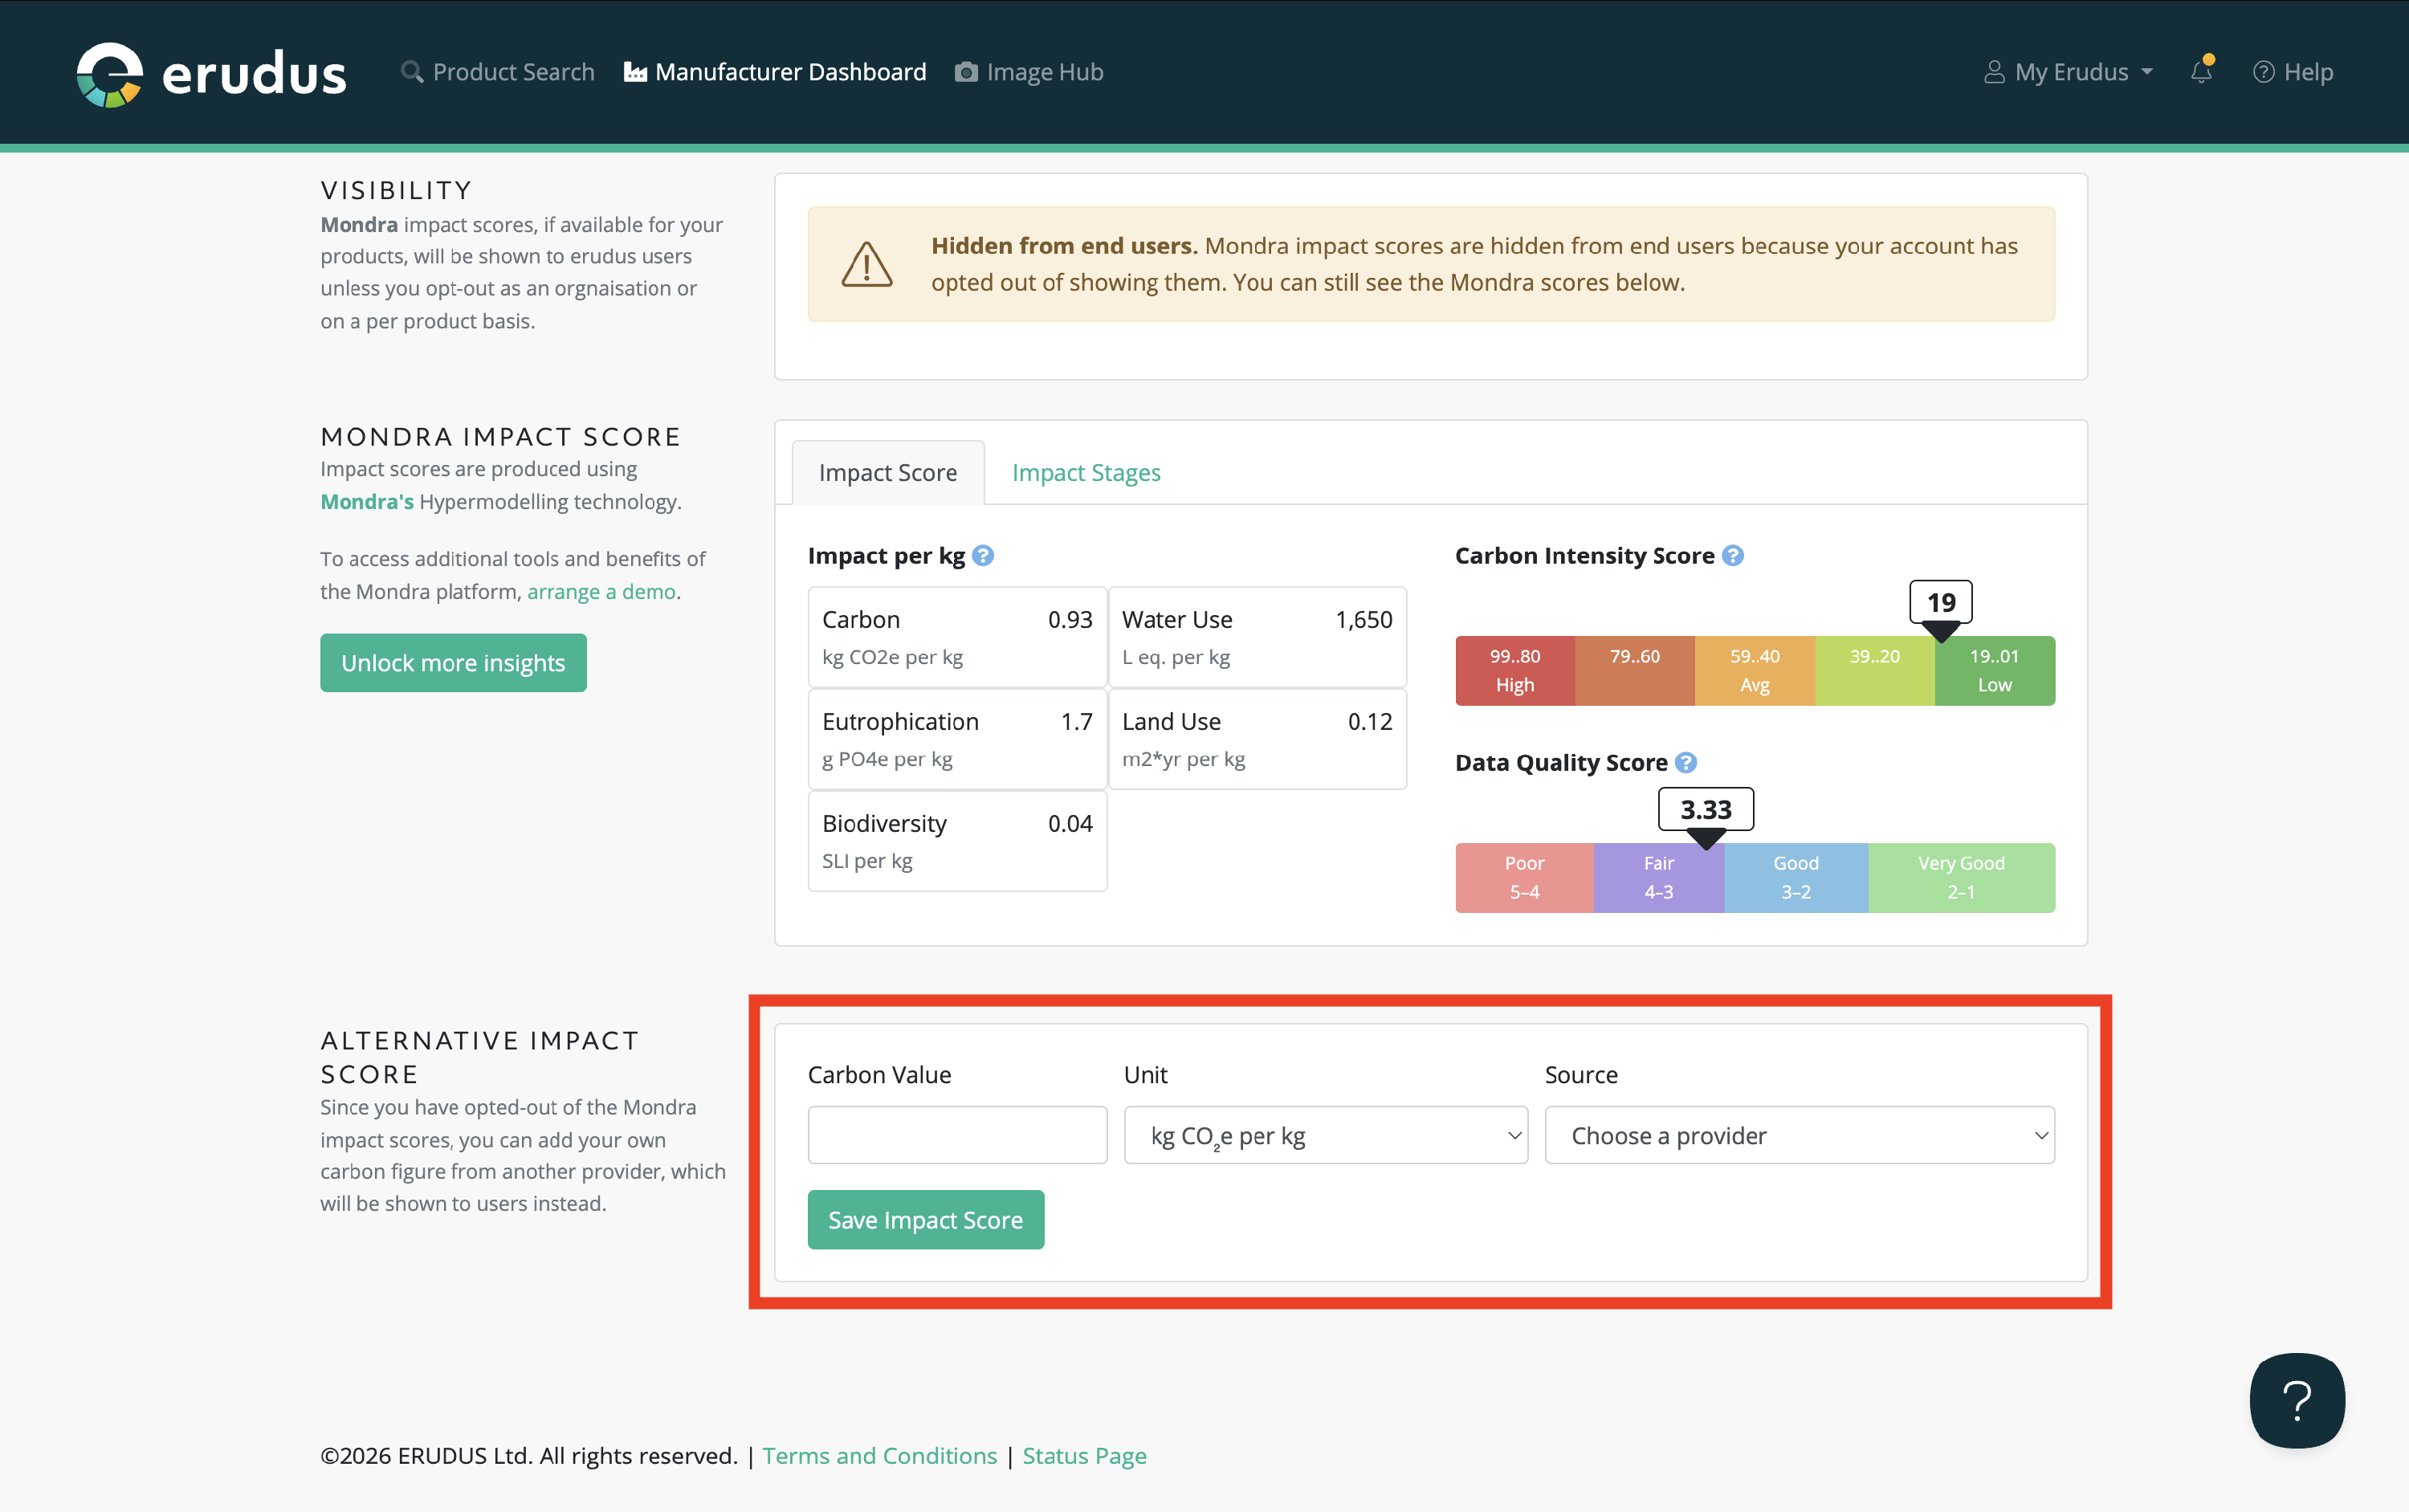The width and height of the screenshot is (2409, 1512).
Task: Select the Impact Score tab
Action: [x=888, y=472]
